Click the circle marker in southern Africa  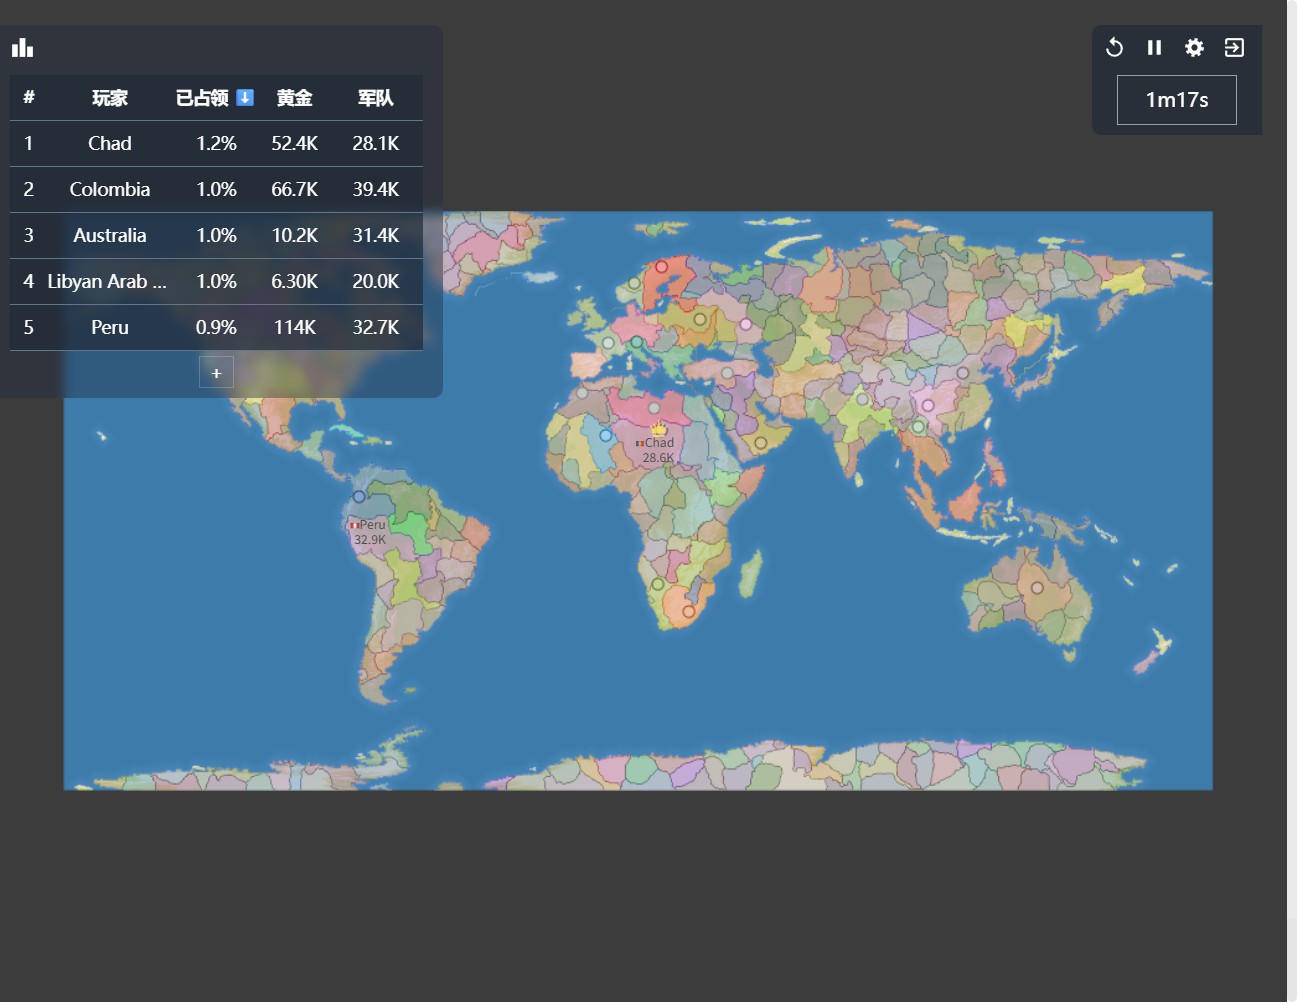point(687,611)
